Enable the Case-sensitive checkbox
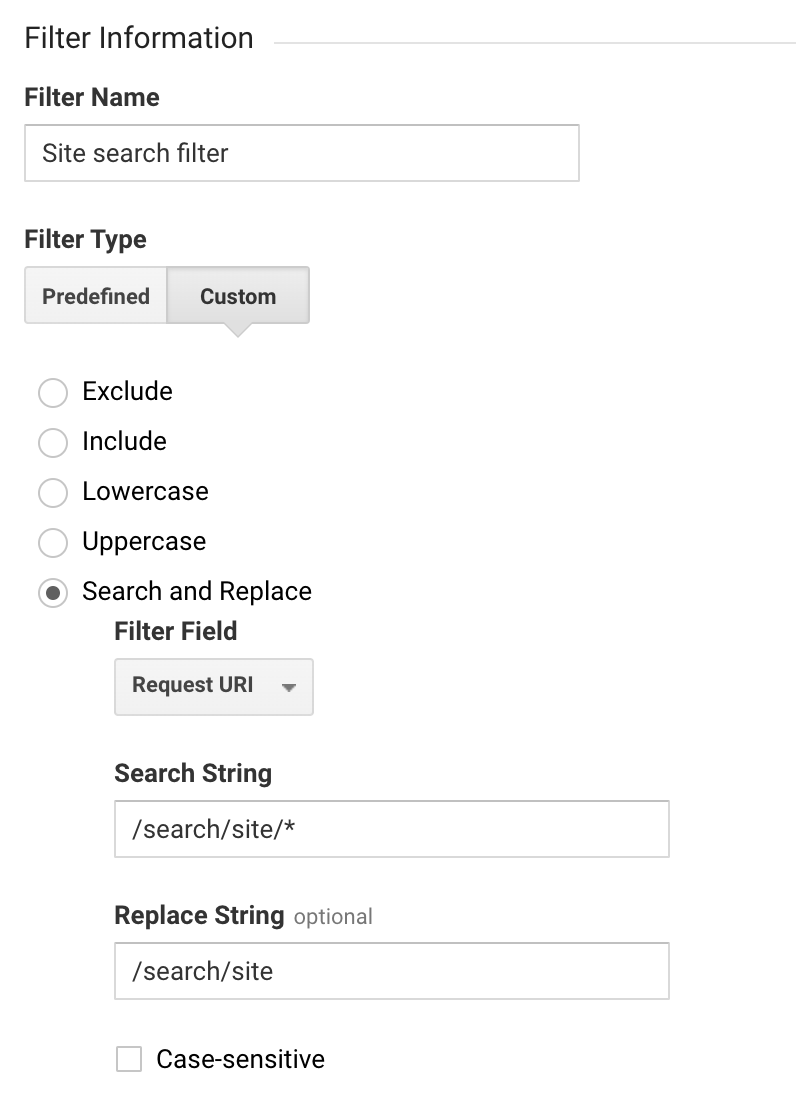This screenshot has width=796, height=1112. tap(129, 1059)
